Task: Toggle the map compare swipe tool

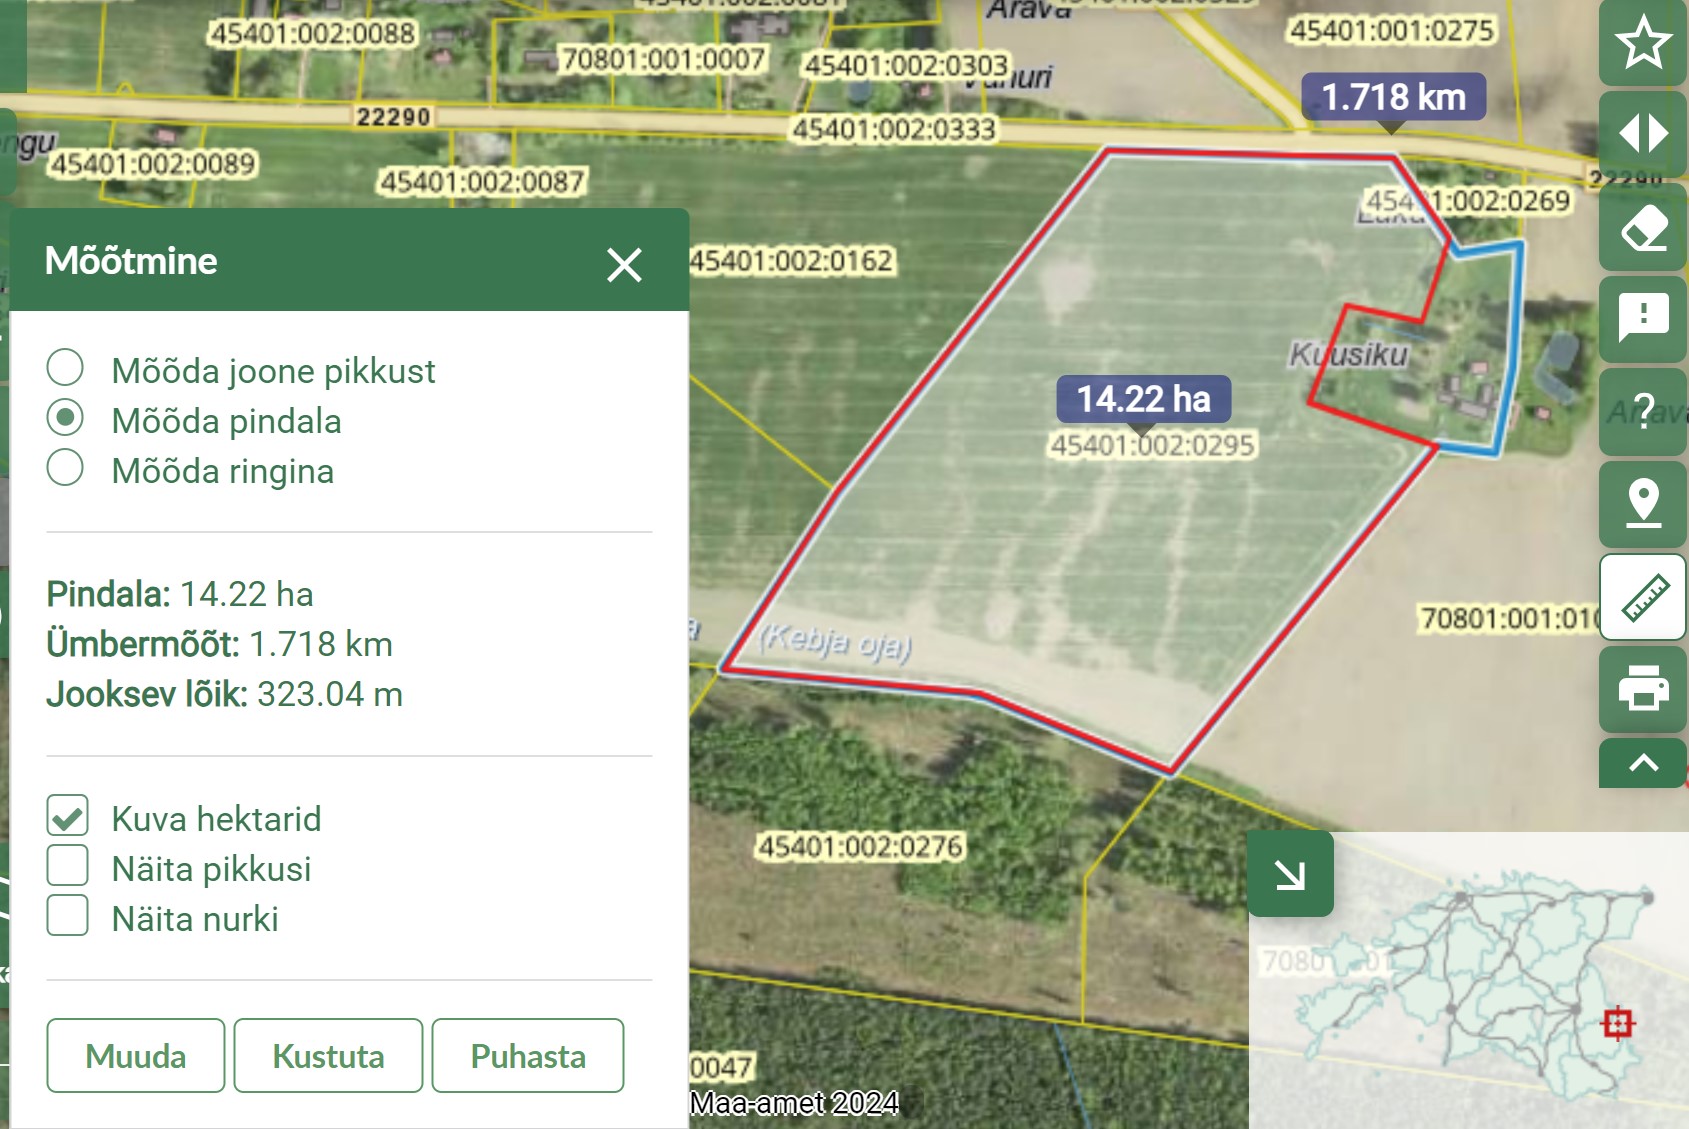Action: [x=1643, y=133]
